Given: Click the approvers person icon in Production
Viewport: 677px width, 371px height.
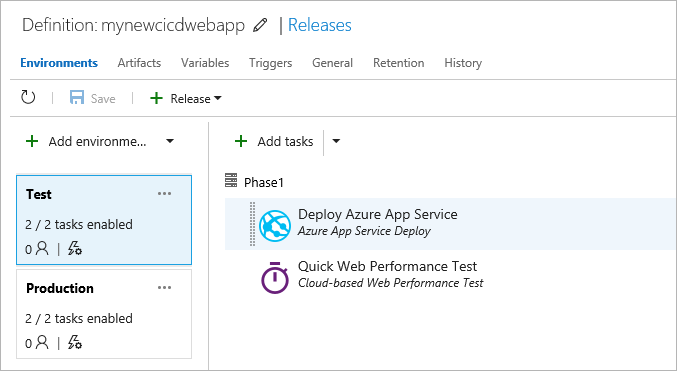Looking at the screenshot, I should click(42, 342).
